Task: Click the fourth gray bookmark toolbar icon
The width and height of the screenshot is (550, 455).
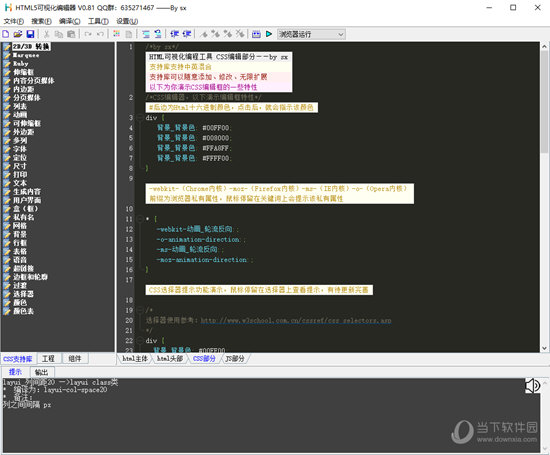Action: click(x=240, y=34)
